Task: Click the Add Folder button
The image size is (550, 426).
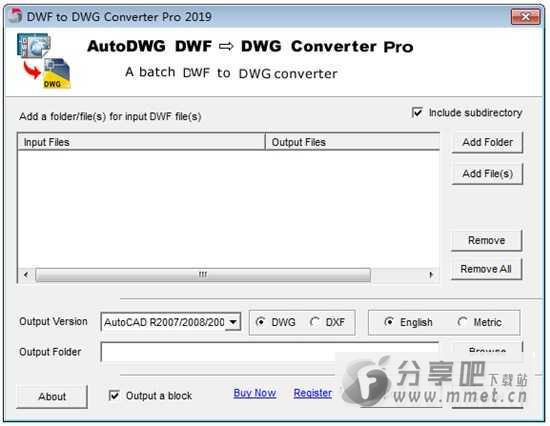Action: [x=487, y=142]
